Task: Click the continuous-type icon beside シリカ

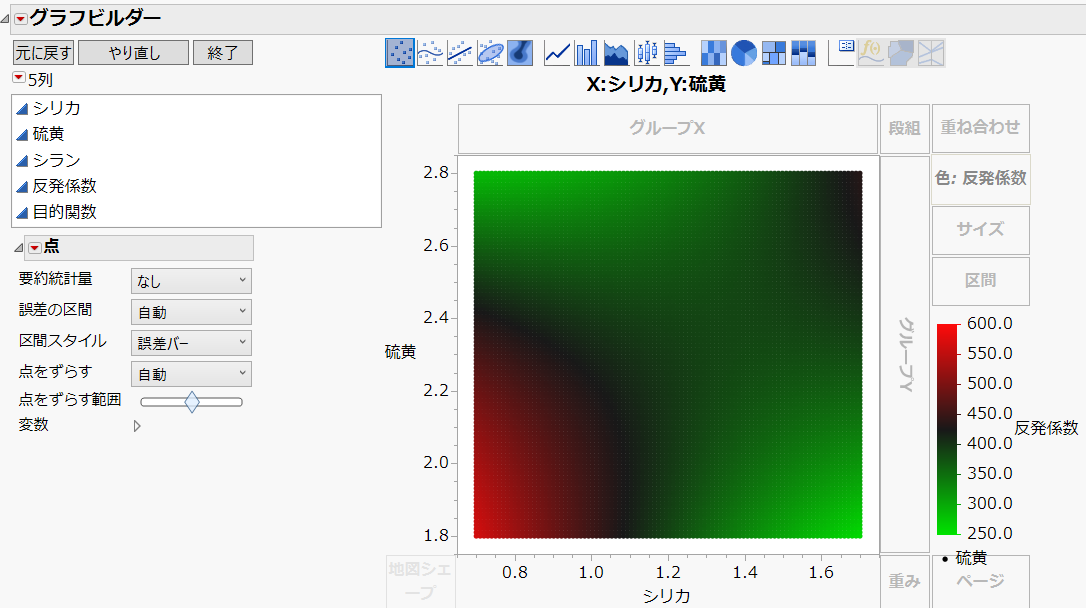Action: [x=22, y=109]
